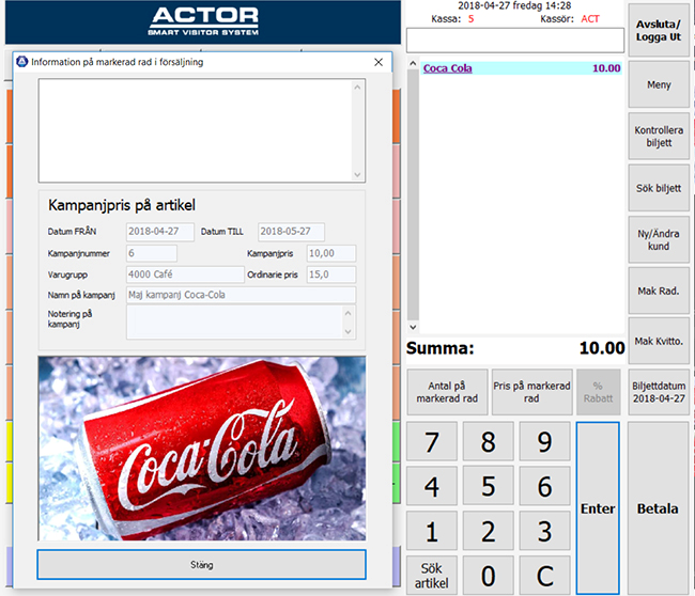Click Sök artikel button
The image size is (695, 596).
coord(432,575)
